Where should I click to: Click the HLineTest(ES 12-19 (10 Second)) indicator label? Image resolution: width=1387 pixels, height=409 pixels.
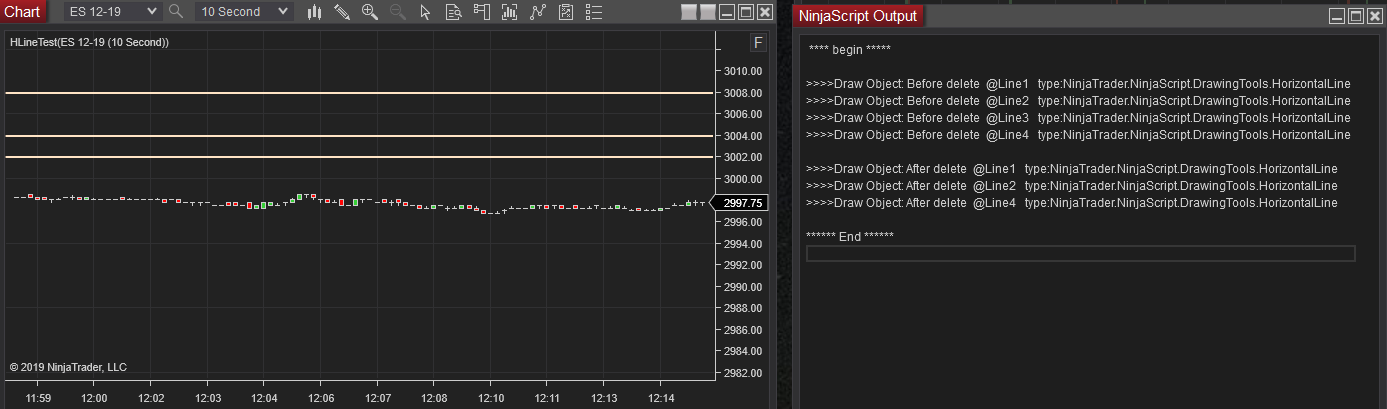(x=89, y=43)
